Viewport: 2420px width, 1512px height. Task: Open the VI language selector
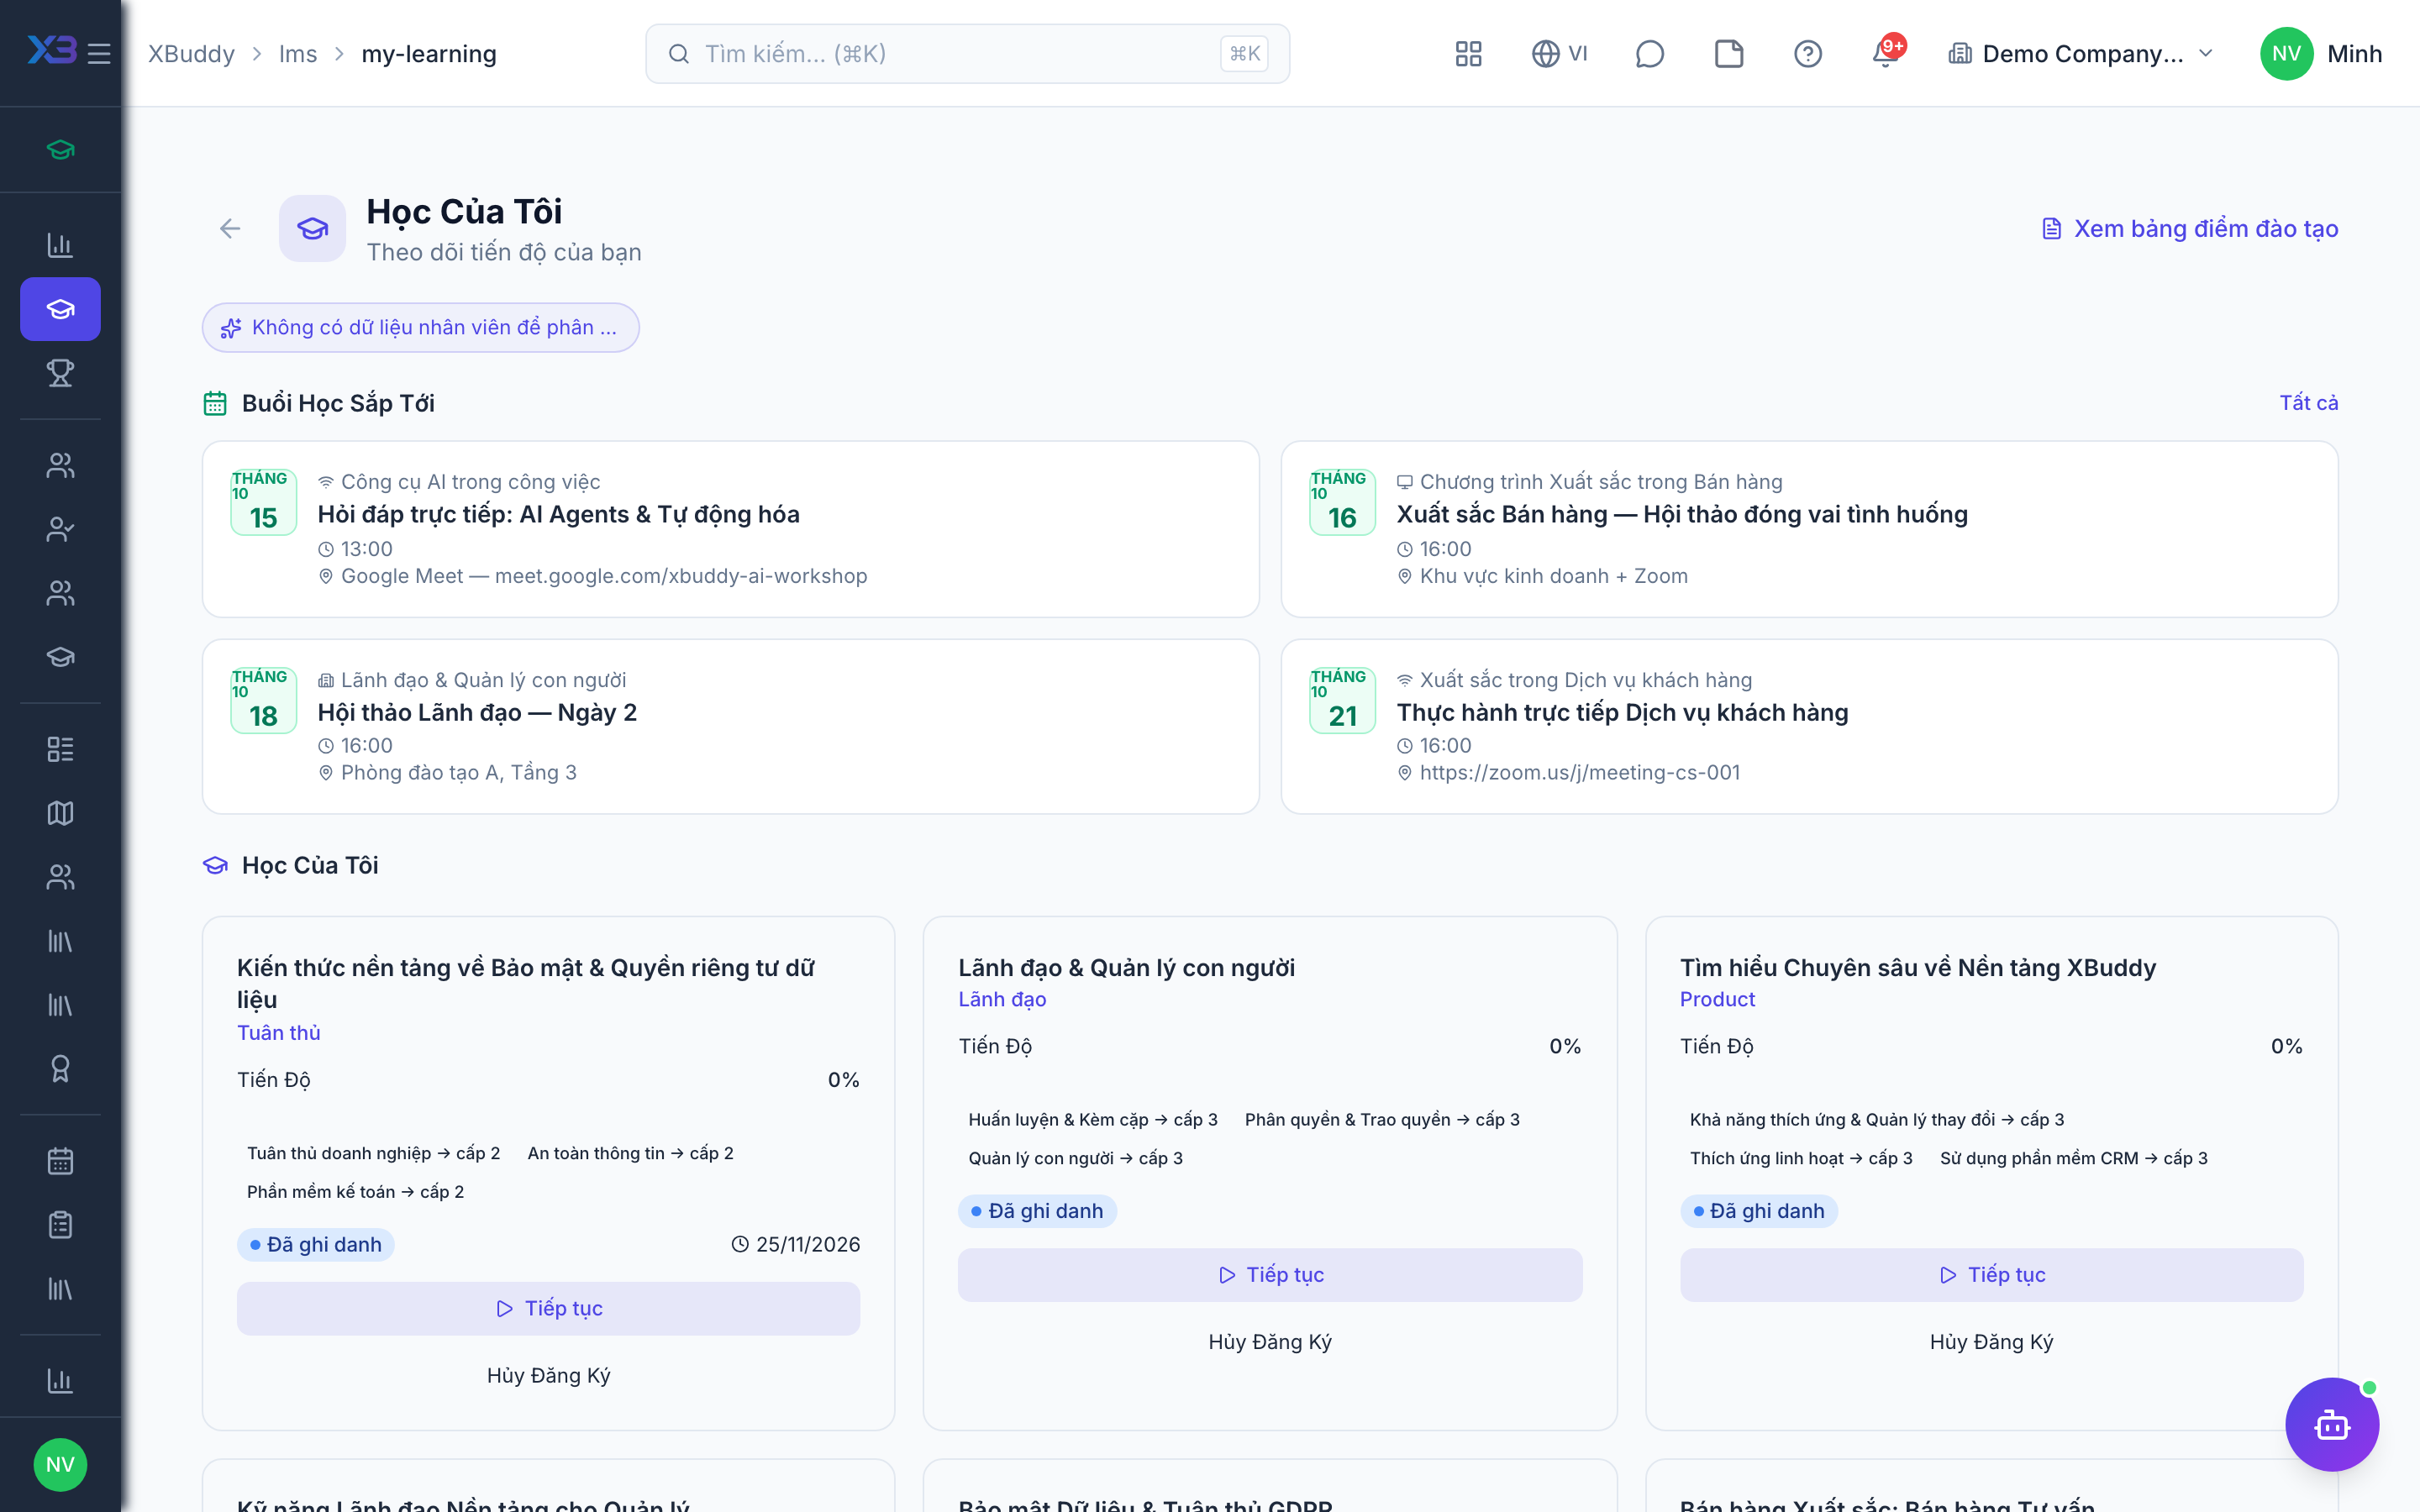(1560, 54)
